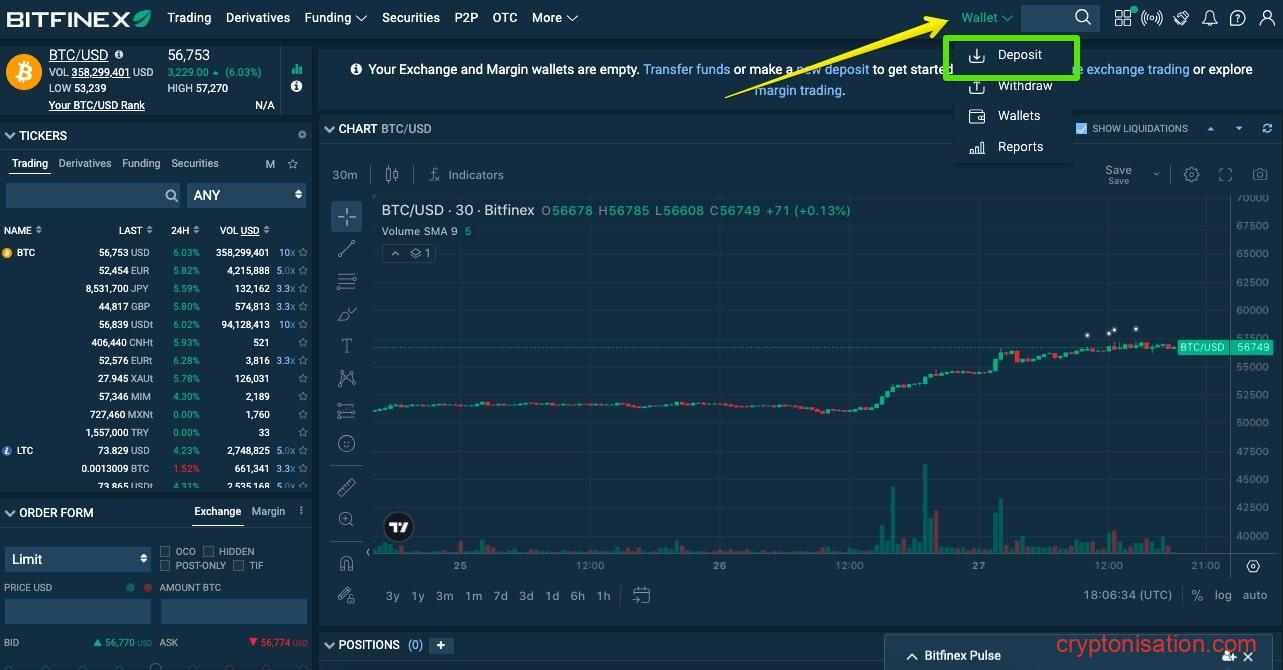This screenshot has width=1283, height=670.
Task: Toggle the Show Liquidations checkbox
Action: [x=1081, y=129]
